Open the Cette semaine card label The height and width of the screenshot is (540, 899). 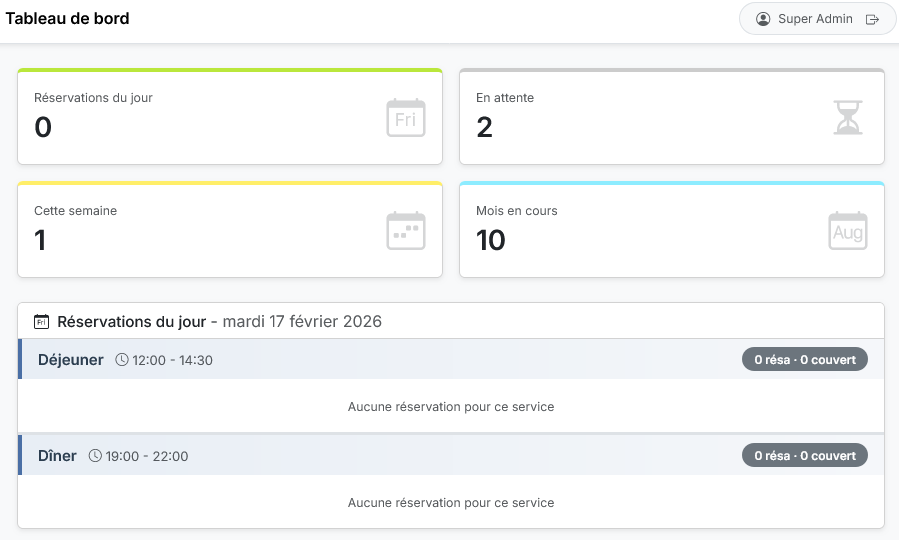coord(75,211)
